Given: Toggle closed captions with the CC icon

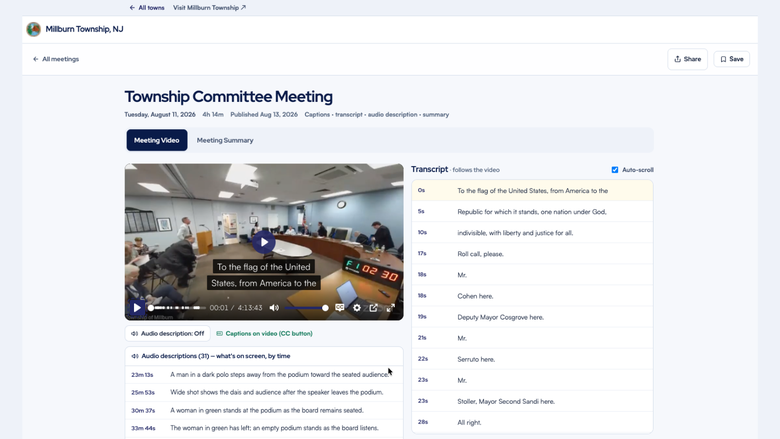Looking at the screenshot, I should (x=340, y=308).
